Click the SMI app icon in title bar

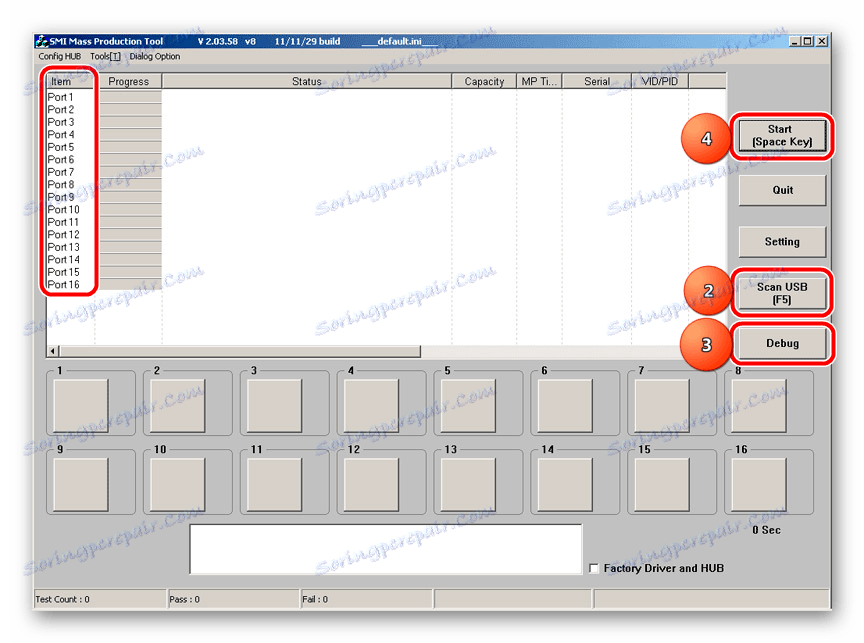[42, 41]
